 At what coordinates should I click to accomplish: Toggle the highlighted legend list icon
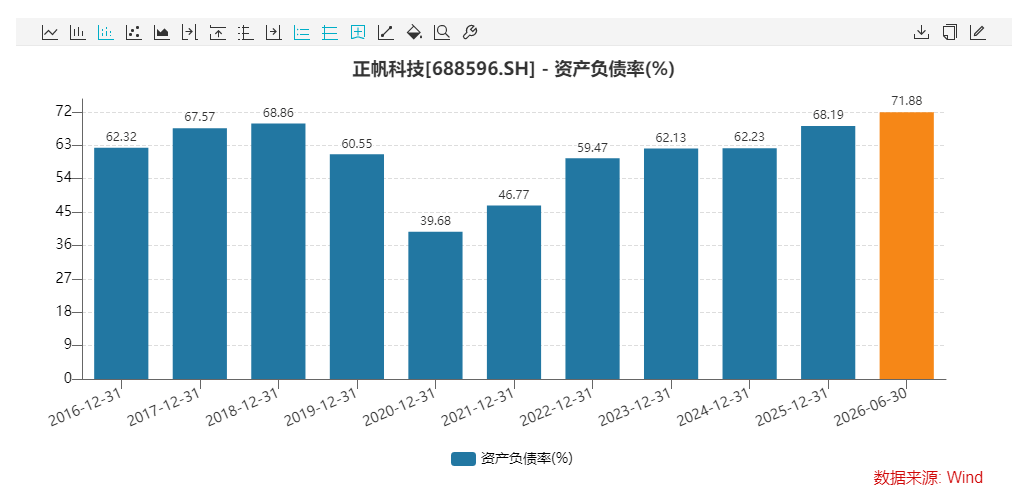pos(301,32)
